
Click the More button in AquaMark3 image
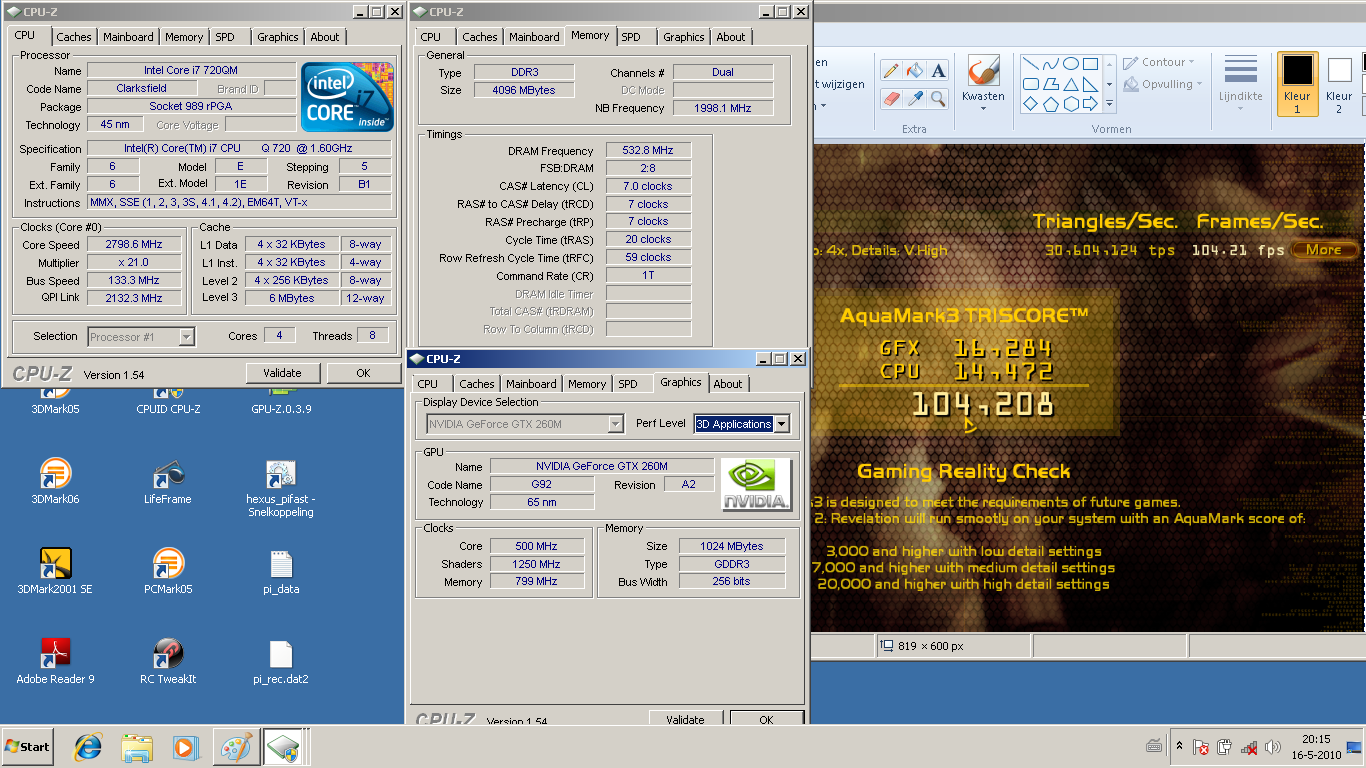(x=1324, y=250)
